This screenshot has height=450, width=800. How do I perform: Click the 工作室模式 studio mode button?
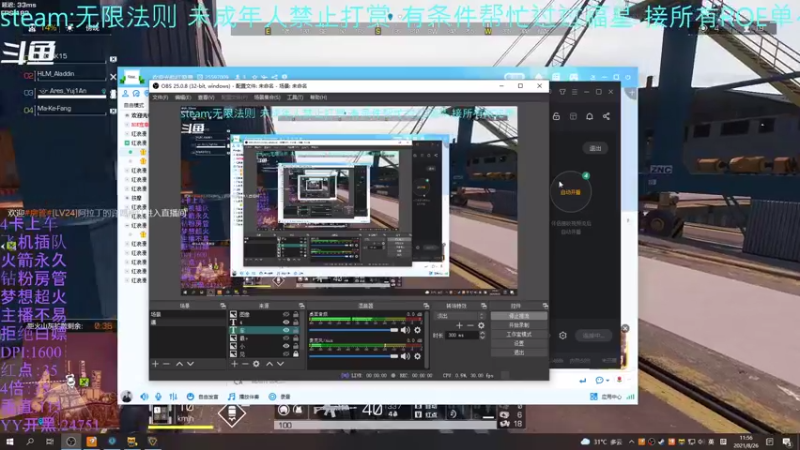519,334
